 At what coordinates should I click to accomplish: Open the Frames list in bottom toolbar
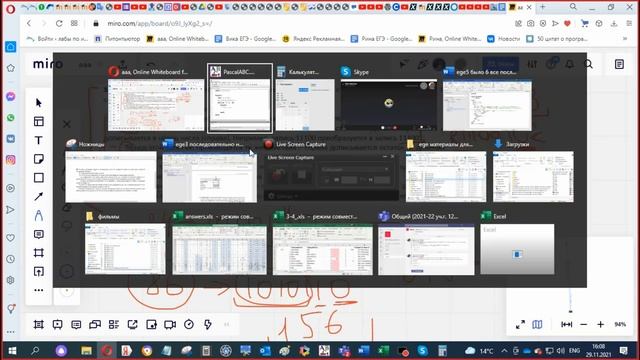point(39,324)
